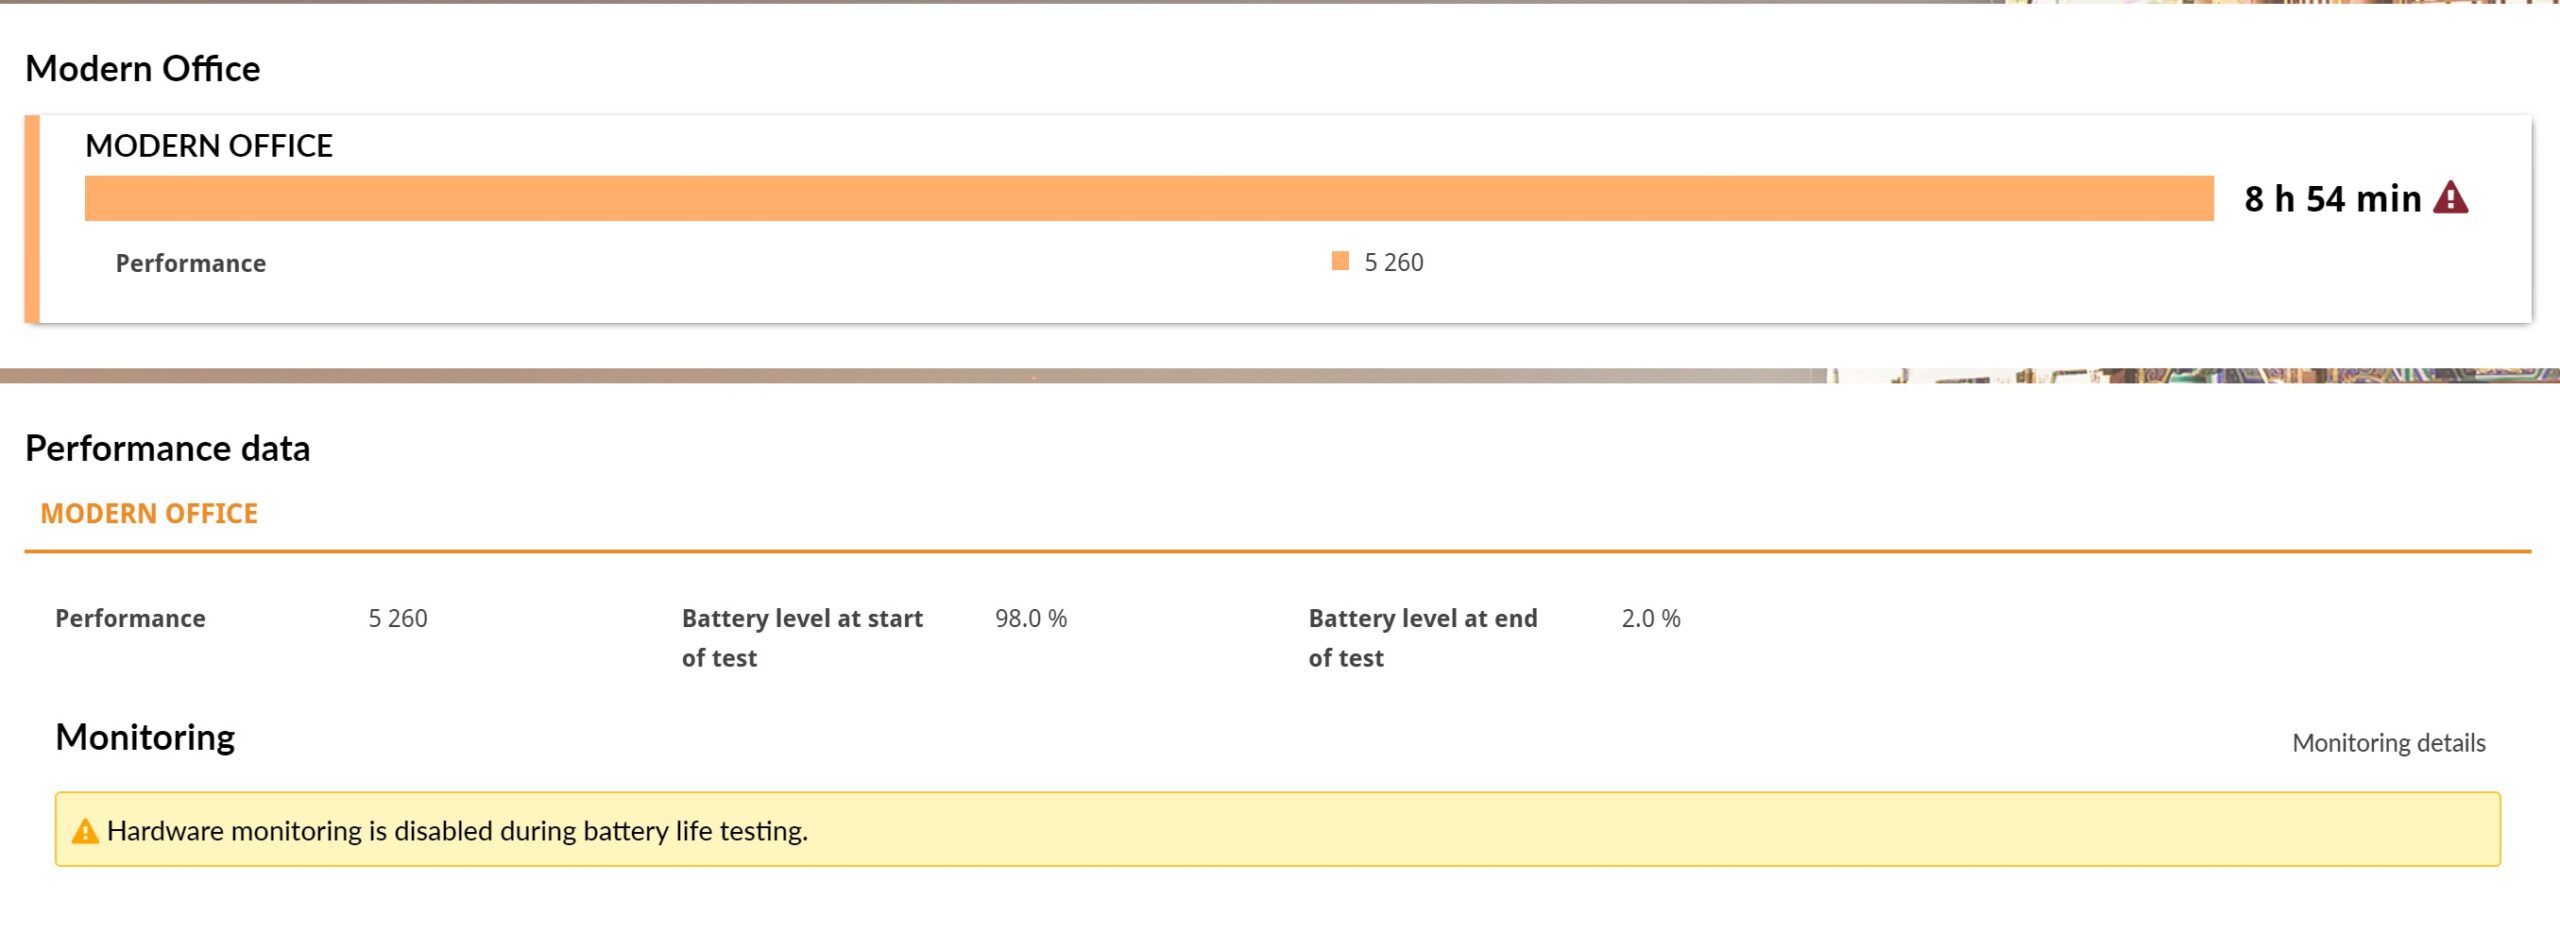Click the hardware monitoring disabled message text
Image resolution: width=2560 pixels, height=933 pixels.
(x=457, y=831)
